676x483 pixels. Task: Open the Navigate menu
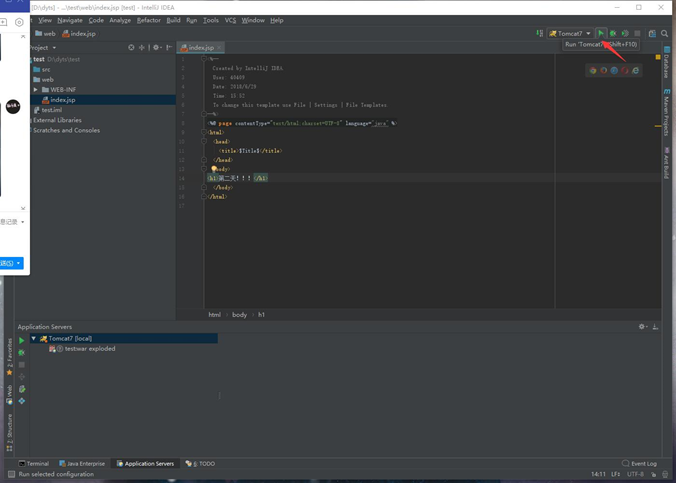coord(70,20)
